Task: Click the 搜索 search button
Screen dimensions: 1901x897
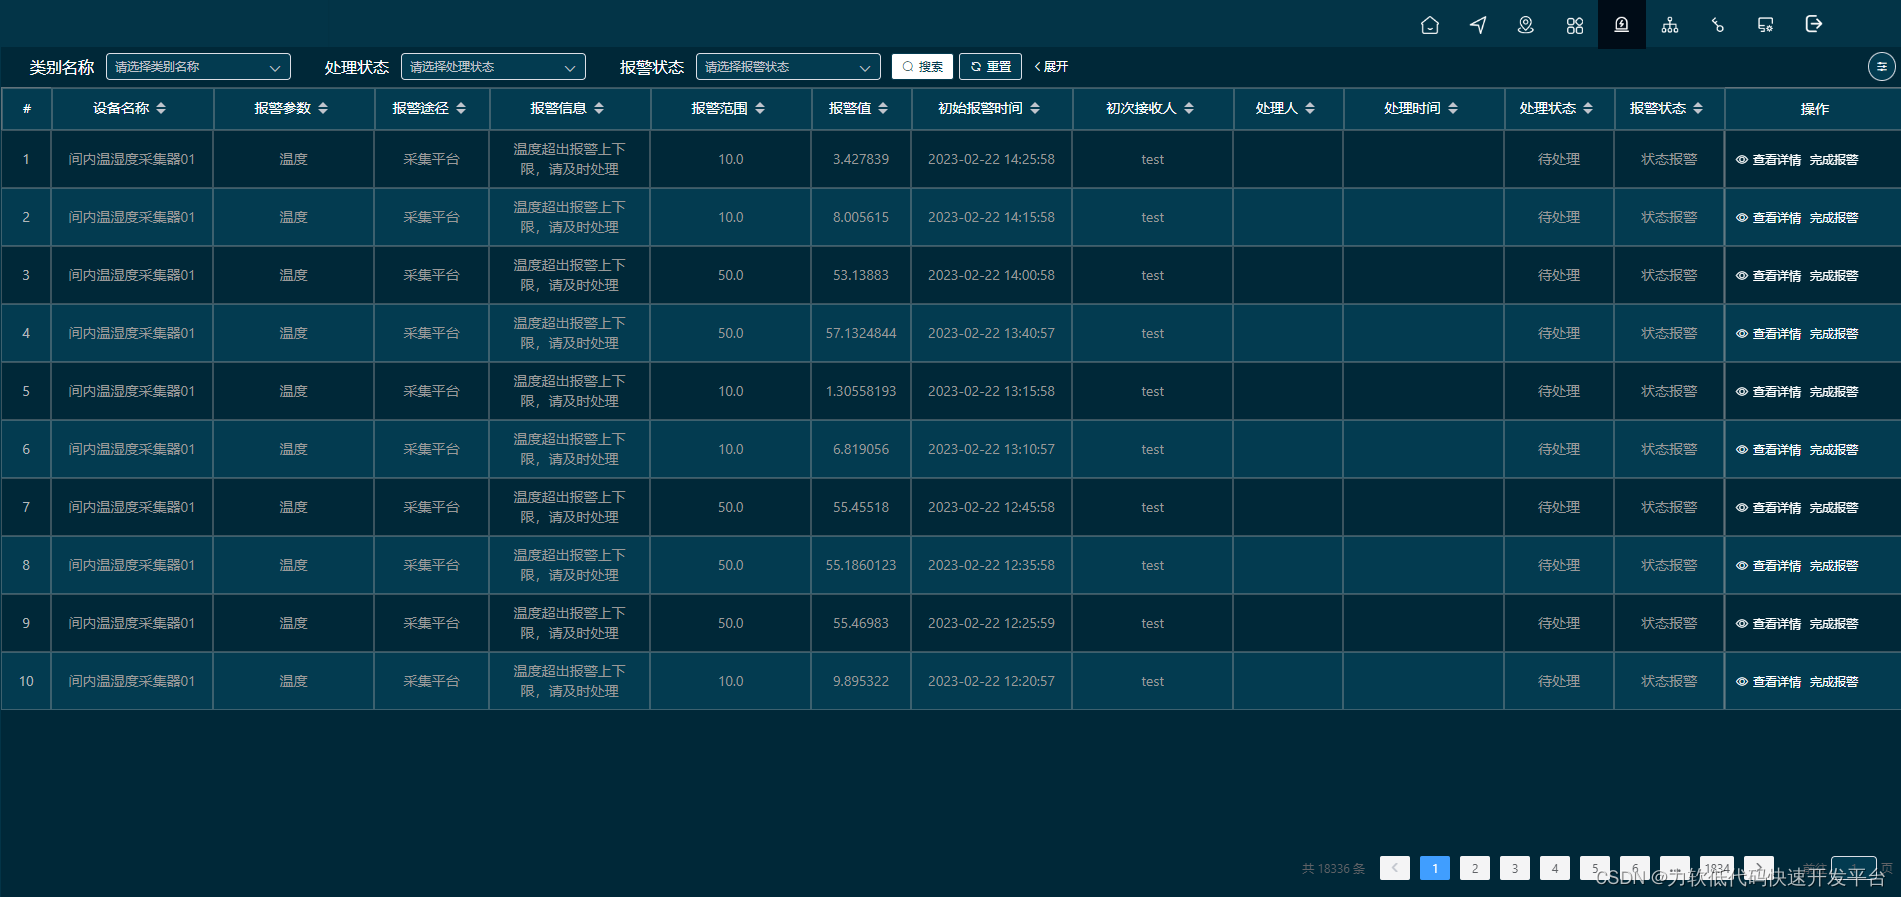Action: pyautogui.click(x=922, y=67)
